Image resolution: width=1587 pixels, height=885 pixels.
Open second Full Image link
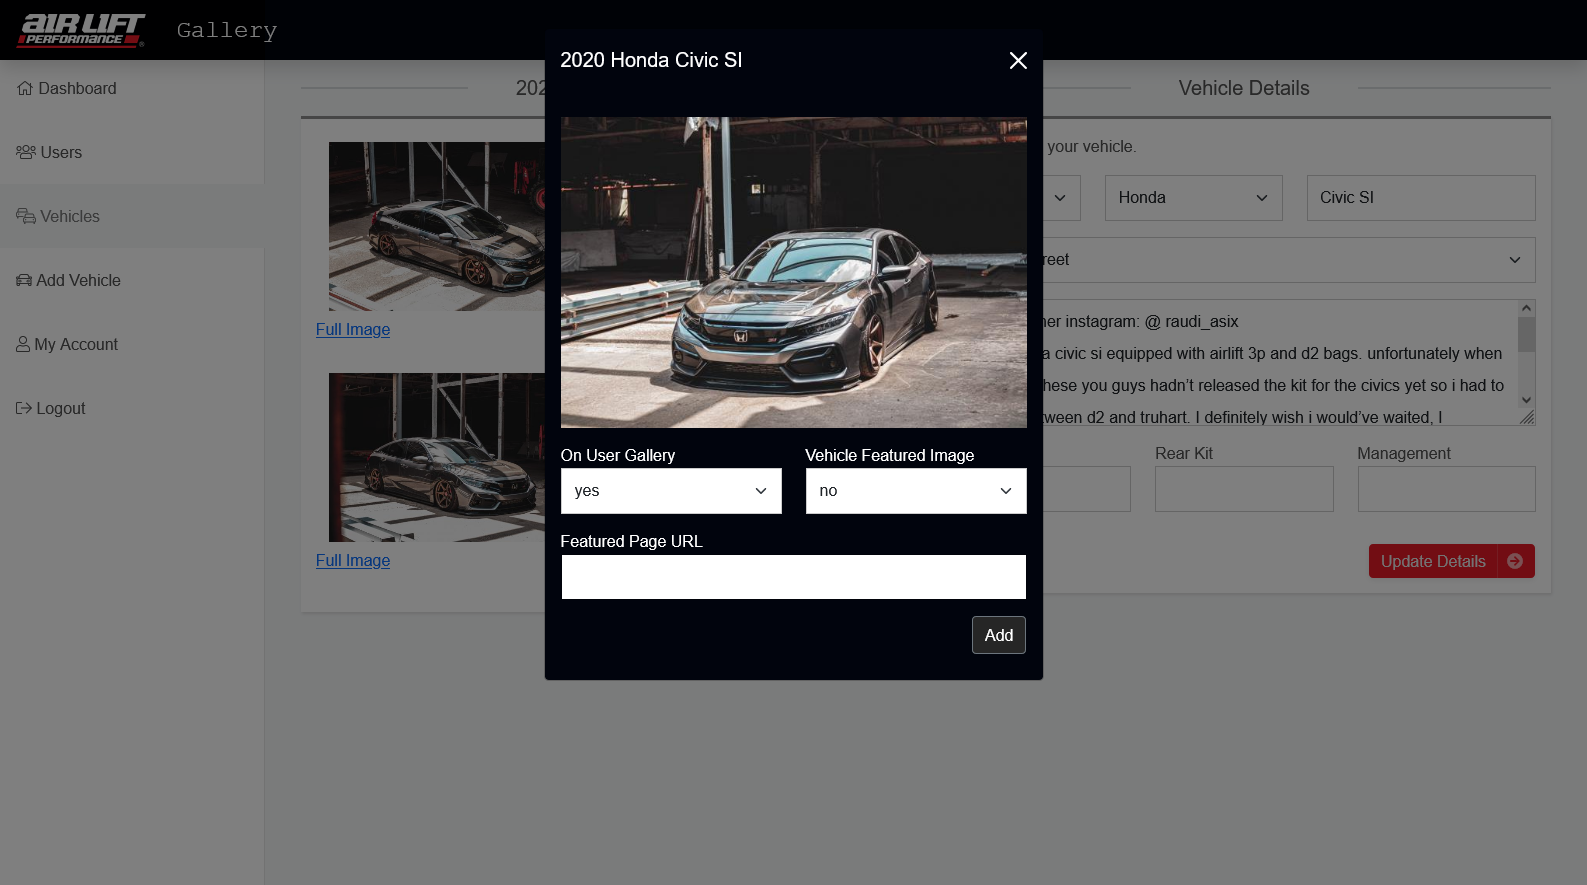click(x=353, y=560)
